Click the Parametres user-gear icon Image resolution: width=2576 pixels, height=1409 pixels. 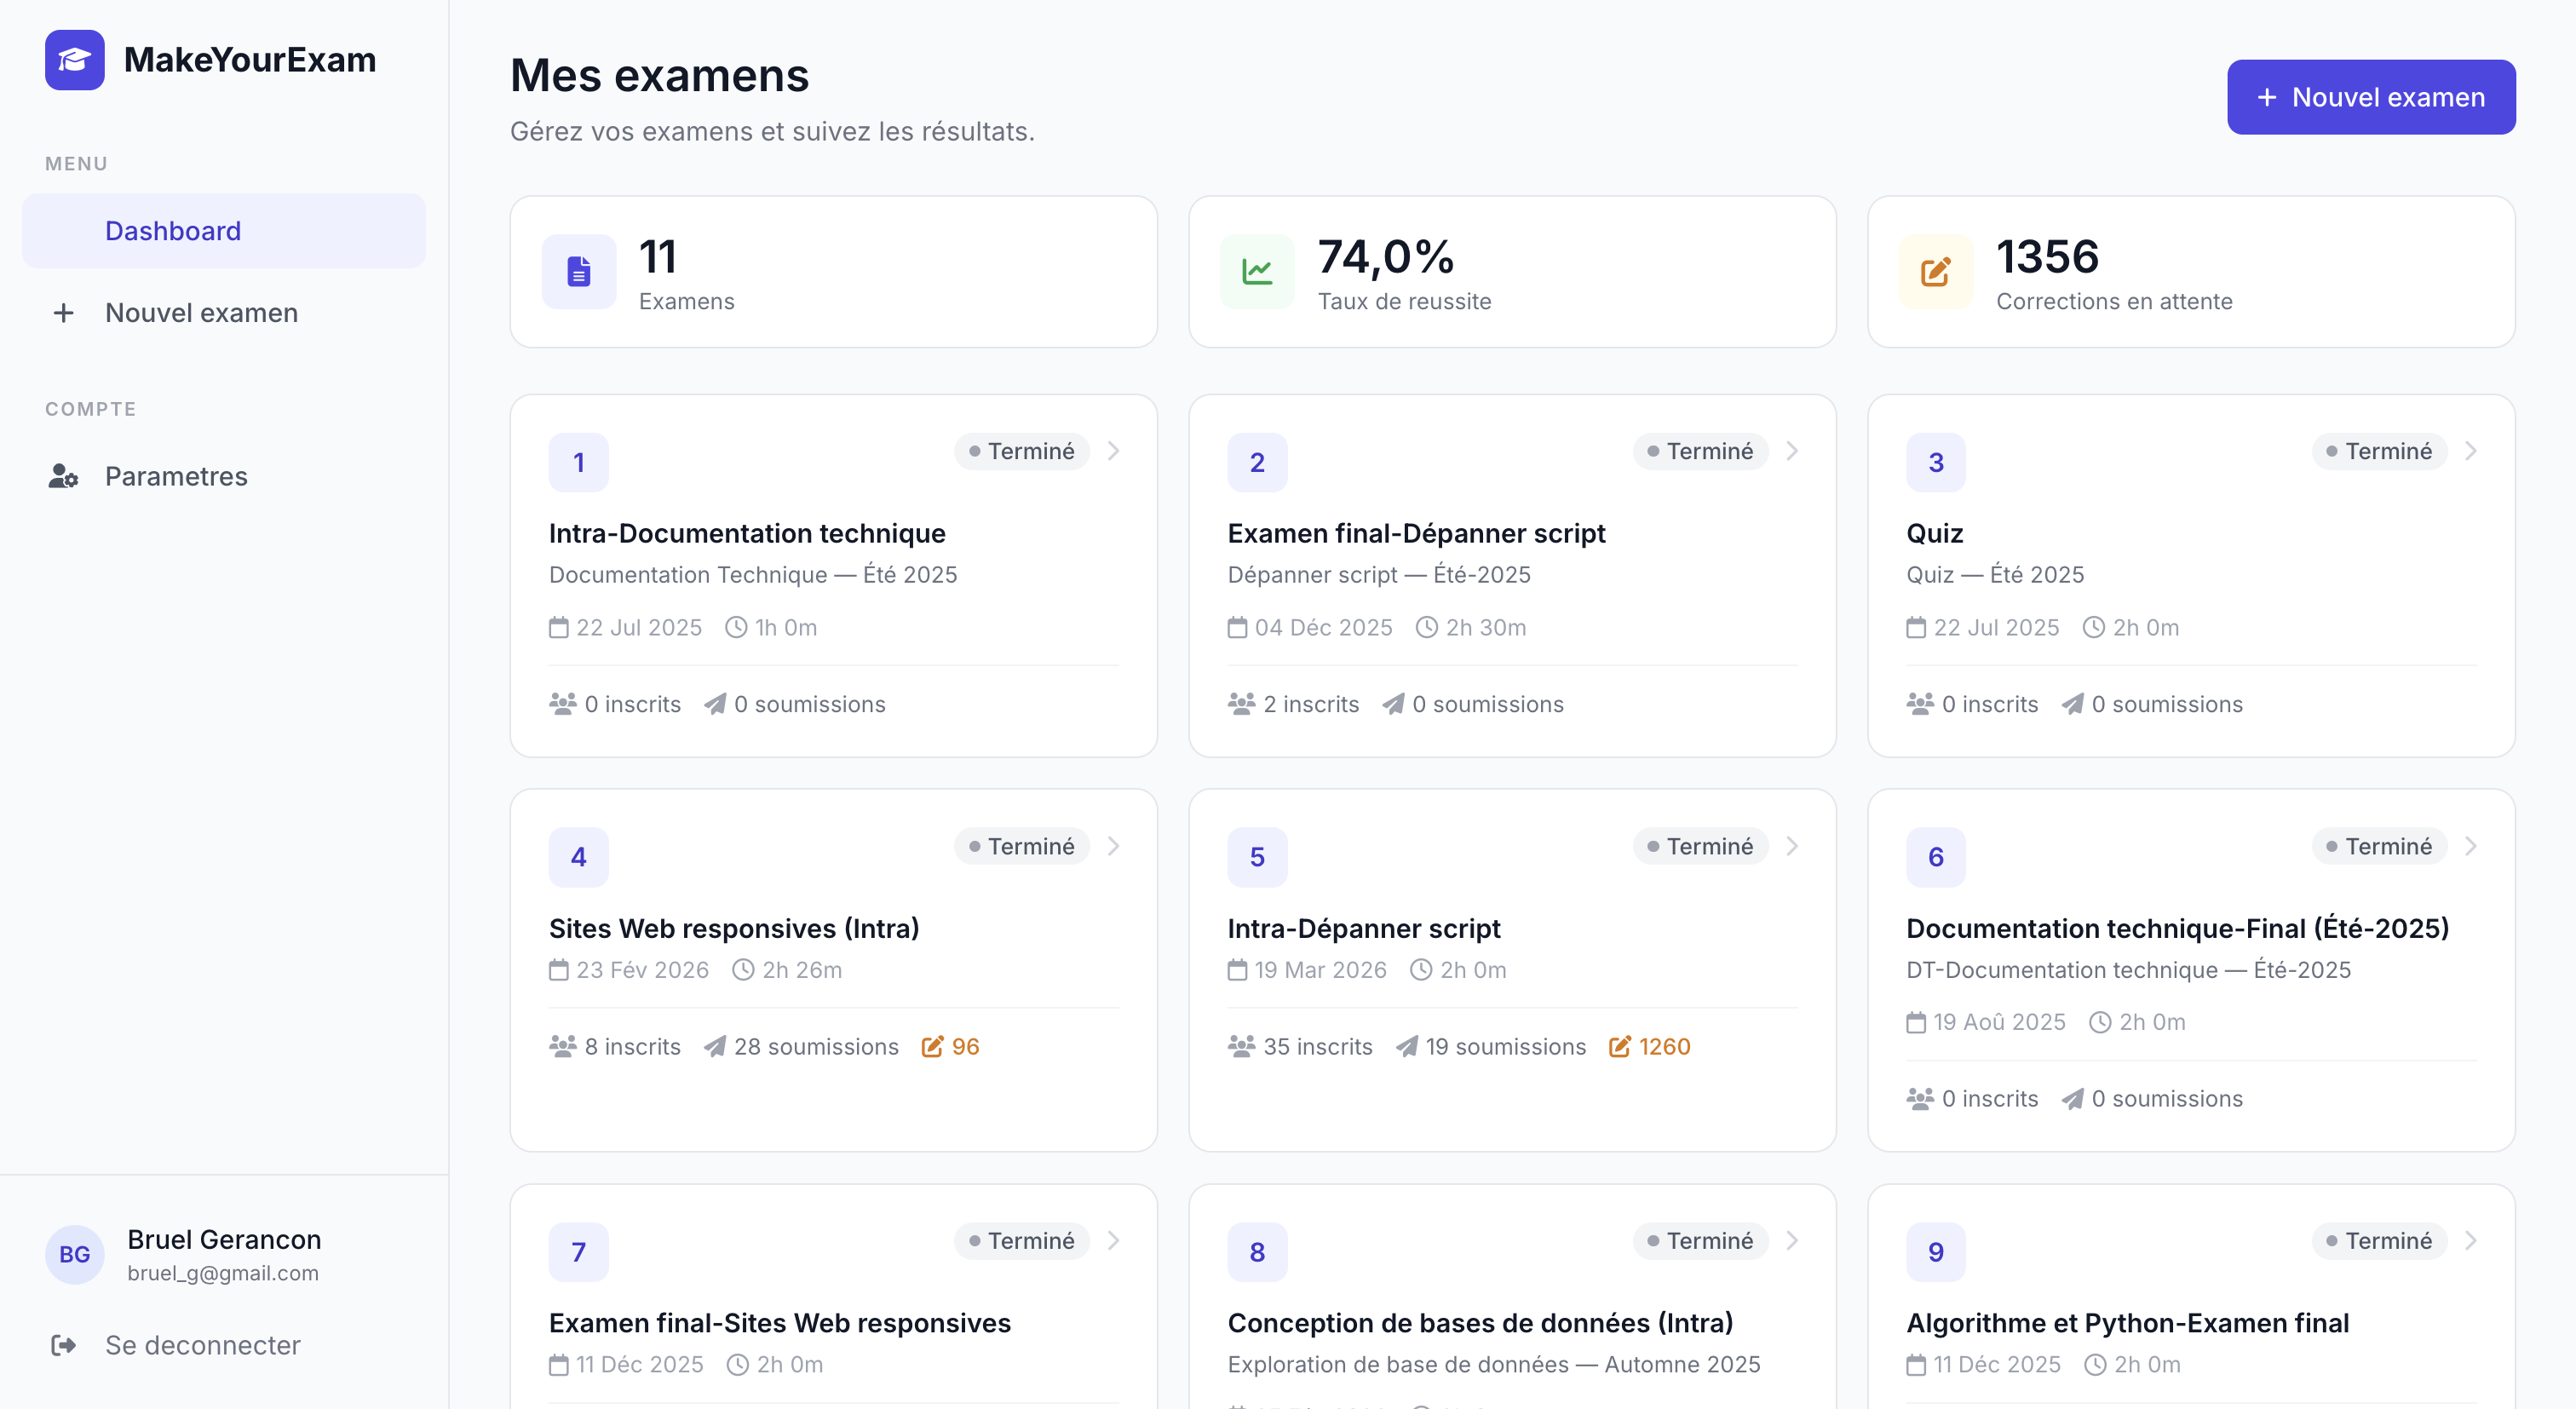pos(63,476)
